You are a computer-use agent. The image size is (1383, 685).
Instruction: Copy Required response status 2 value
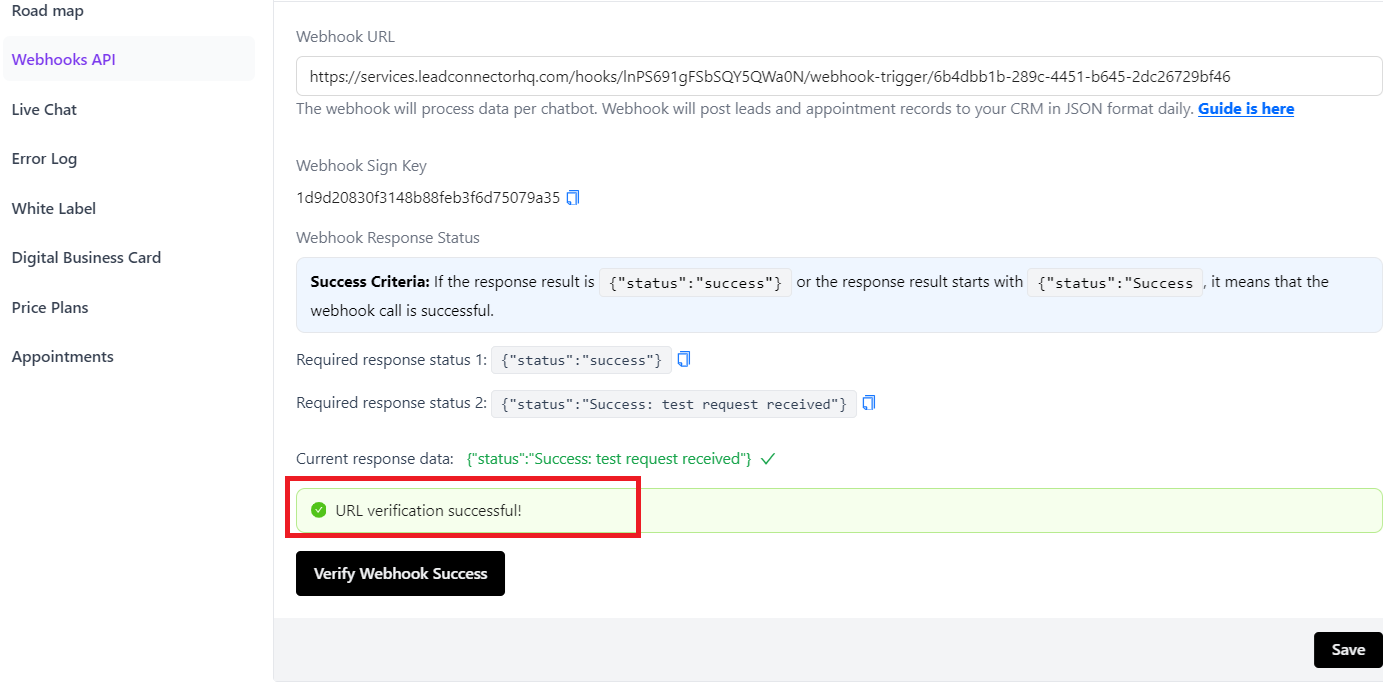pos(869,403)
